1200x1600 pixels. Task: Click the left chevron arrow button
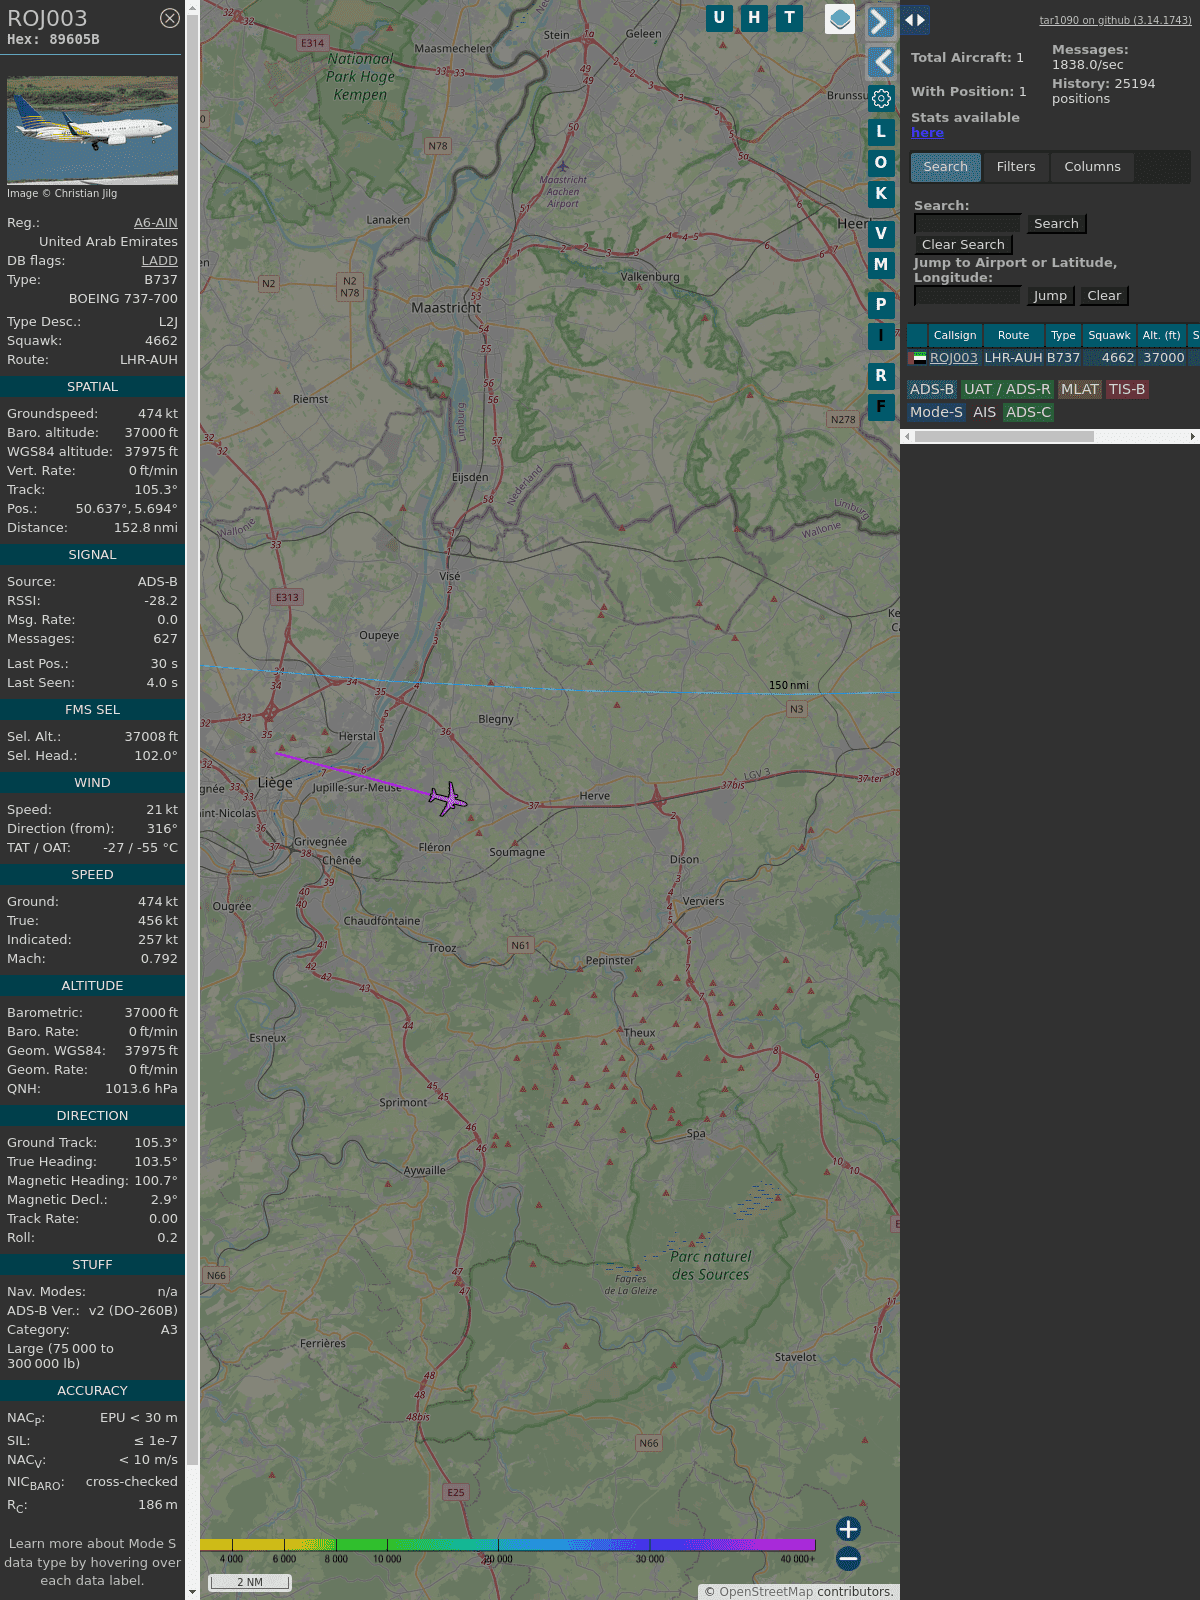pyautogui.click(x=881, y=62)
